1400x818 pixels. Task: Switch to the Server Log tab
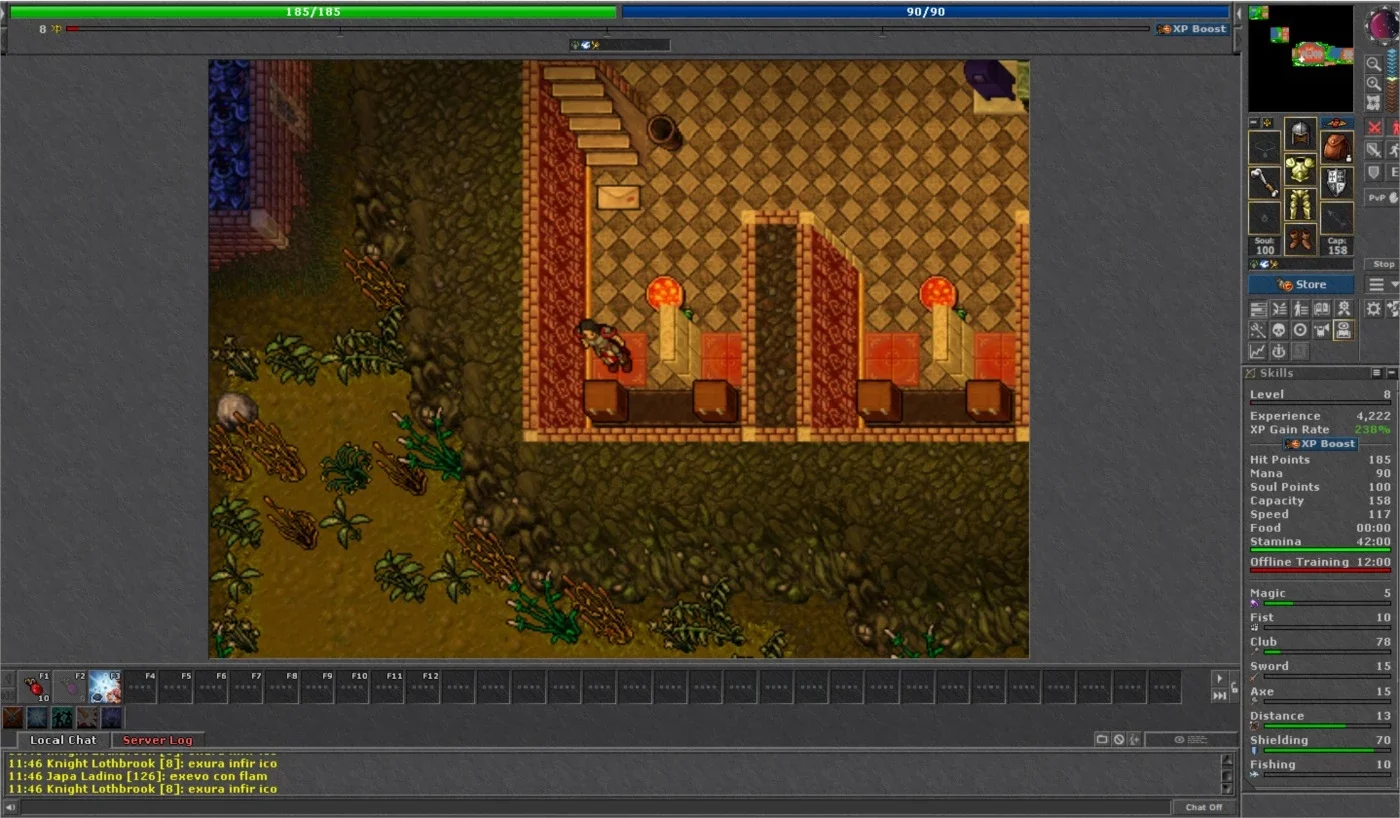157,740
